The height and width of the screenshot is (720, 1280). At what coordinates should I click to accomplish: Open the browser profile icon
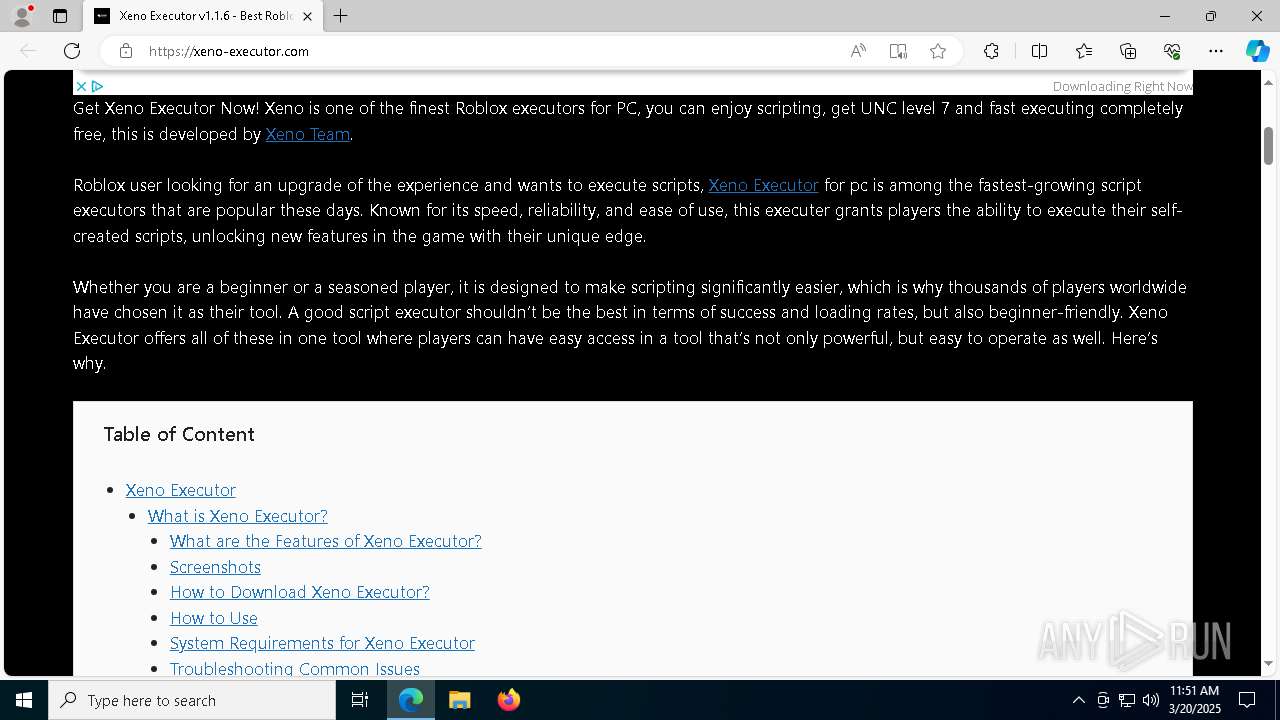click(22, 16)
